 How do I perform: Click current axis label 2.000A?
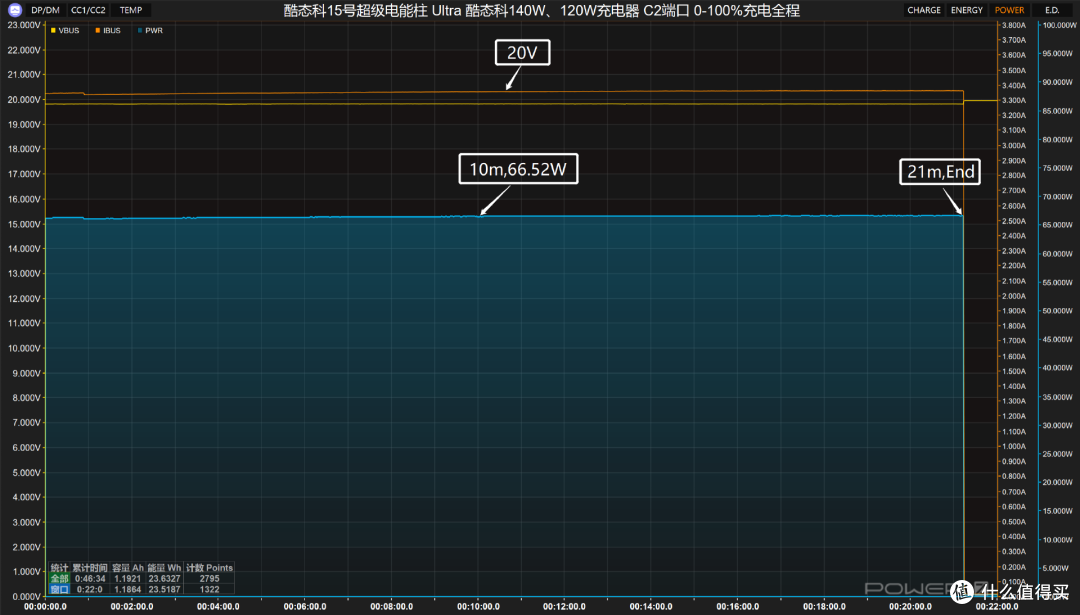(x=1013, y=296)
